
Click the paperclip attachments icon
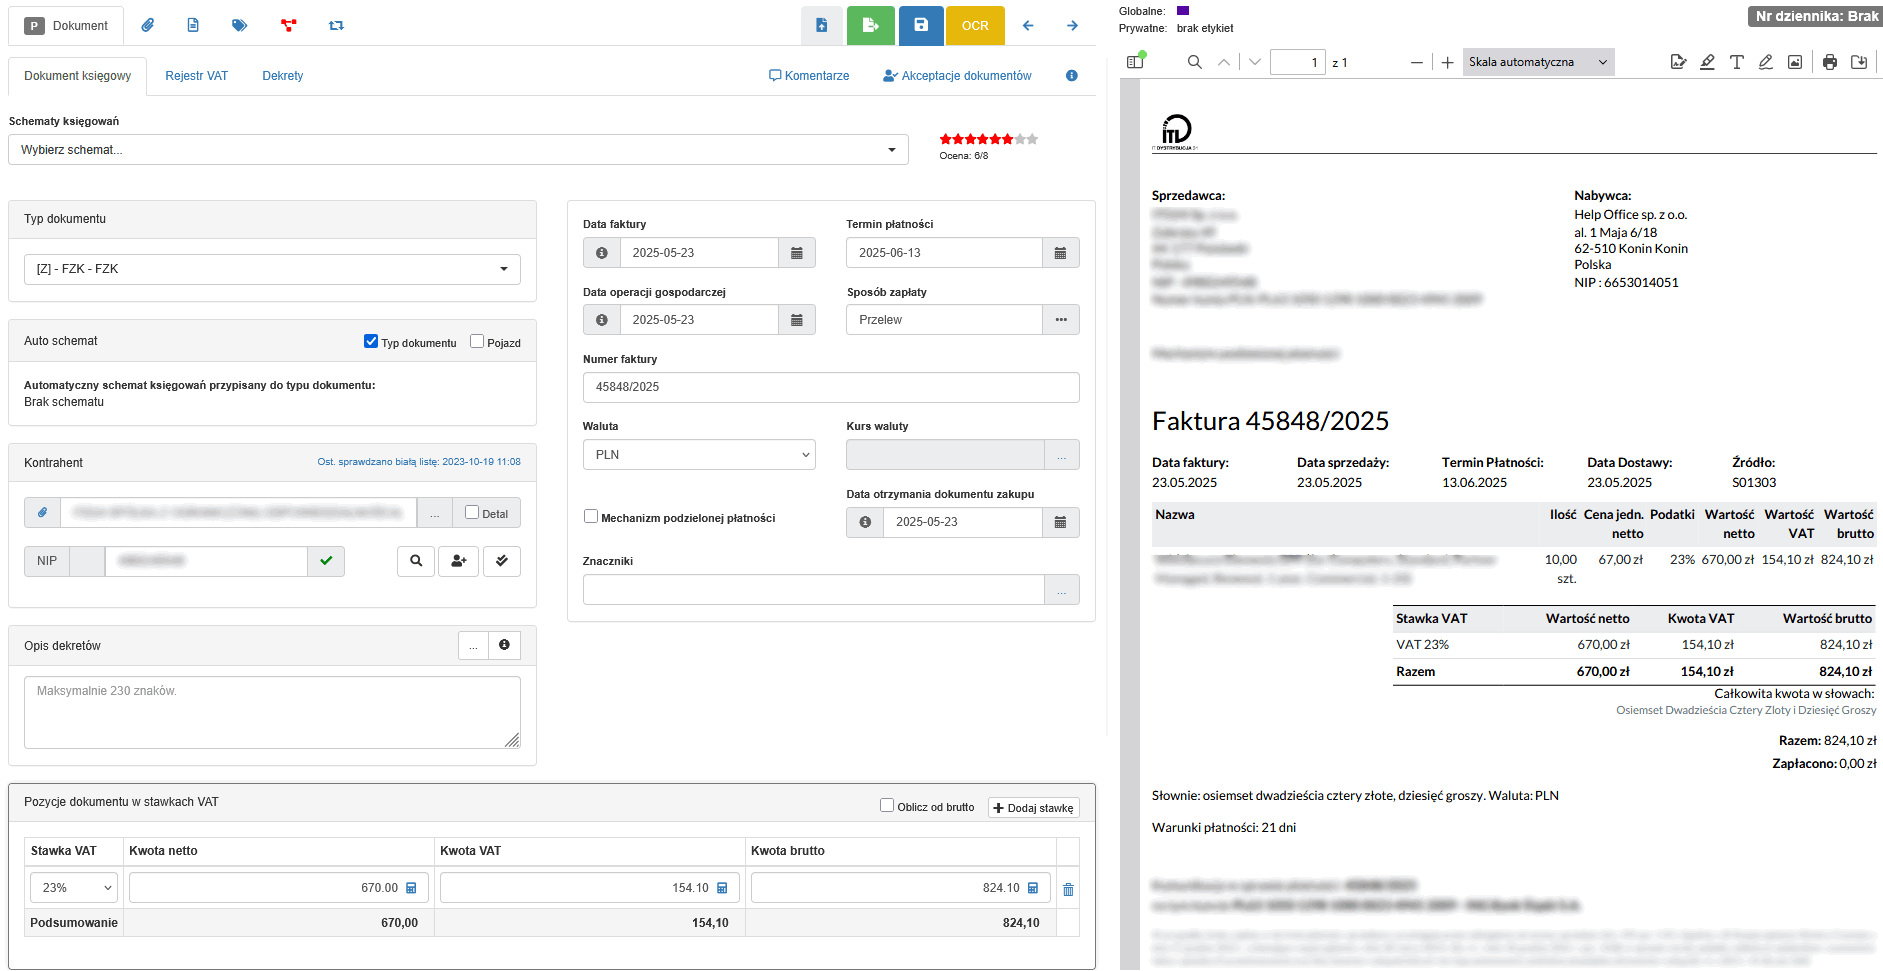(148, 25)
